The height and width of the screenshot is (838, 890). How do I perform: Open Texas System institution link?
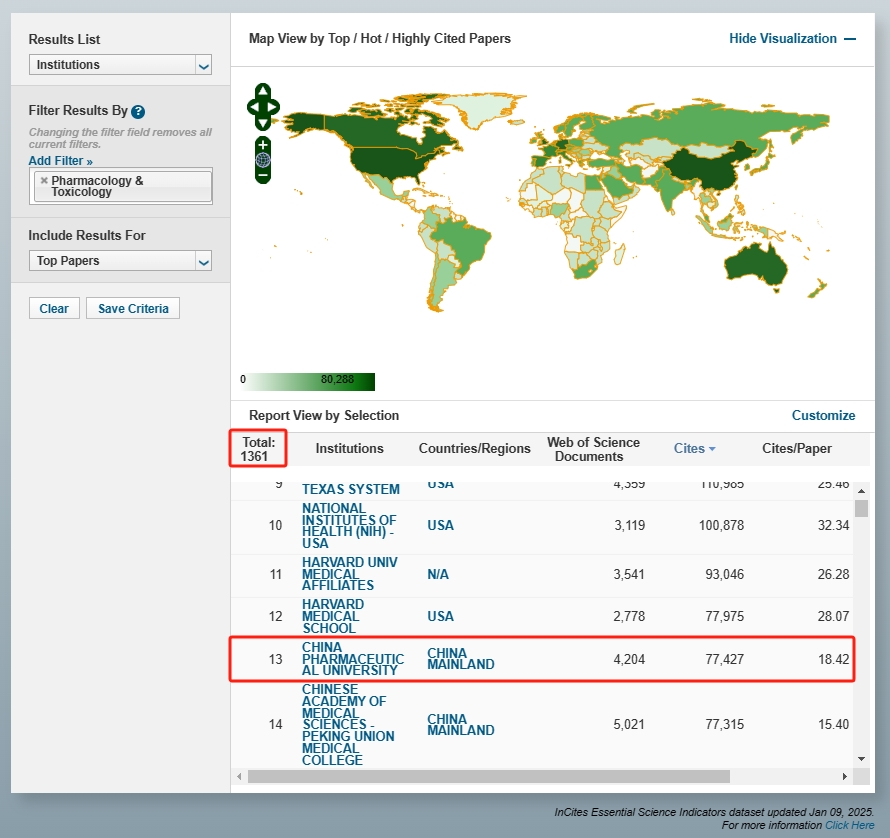(350, 489)
